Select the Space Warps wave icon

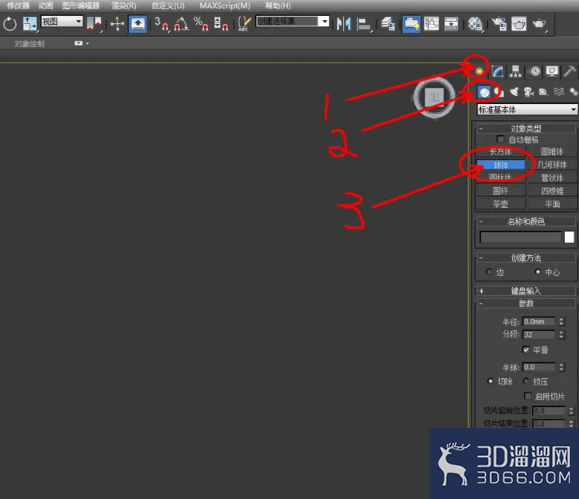[559, 92]
